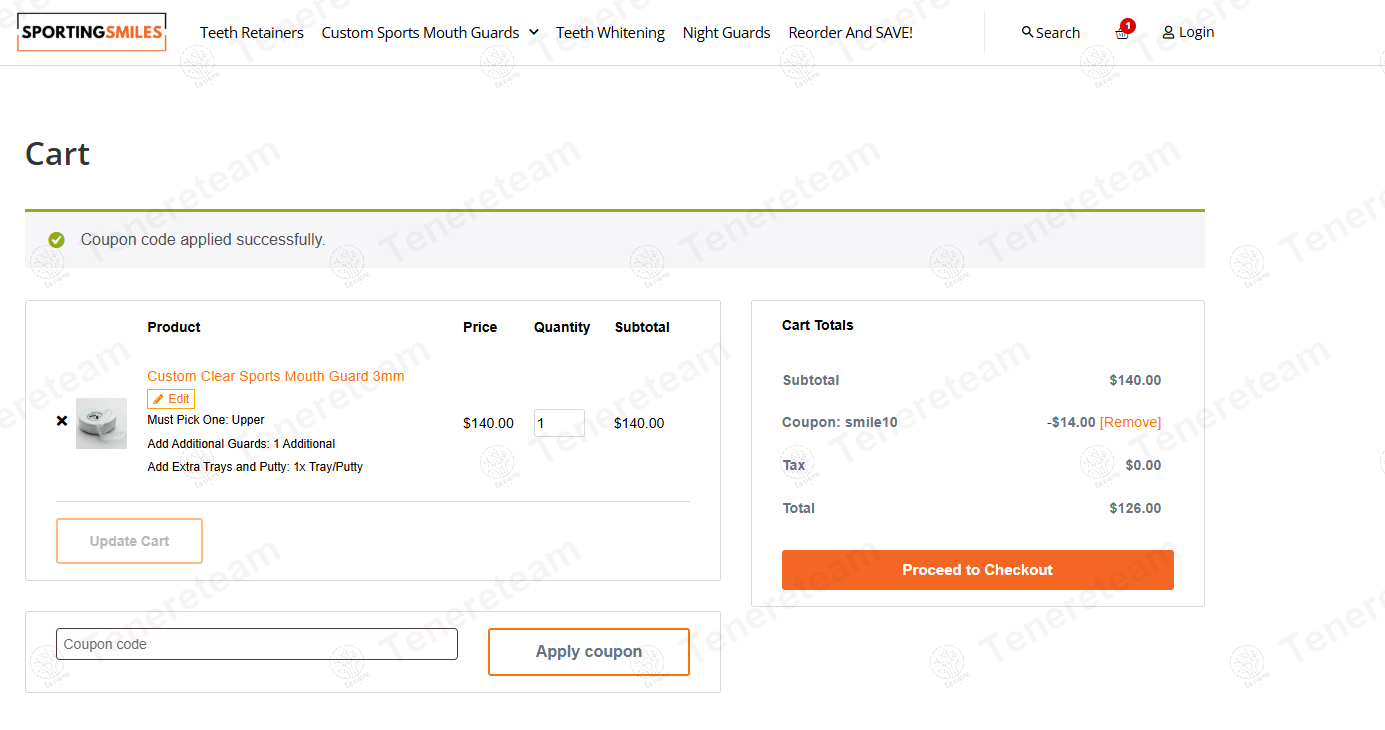This screenshot has width=1385, height=730.
Task: Go to Teeth Whitening page
Action: tap(610, 33)
